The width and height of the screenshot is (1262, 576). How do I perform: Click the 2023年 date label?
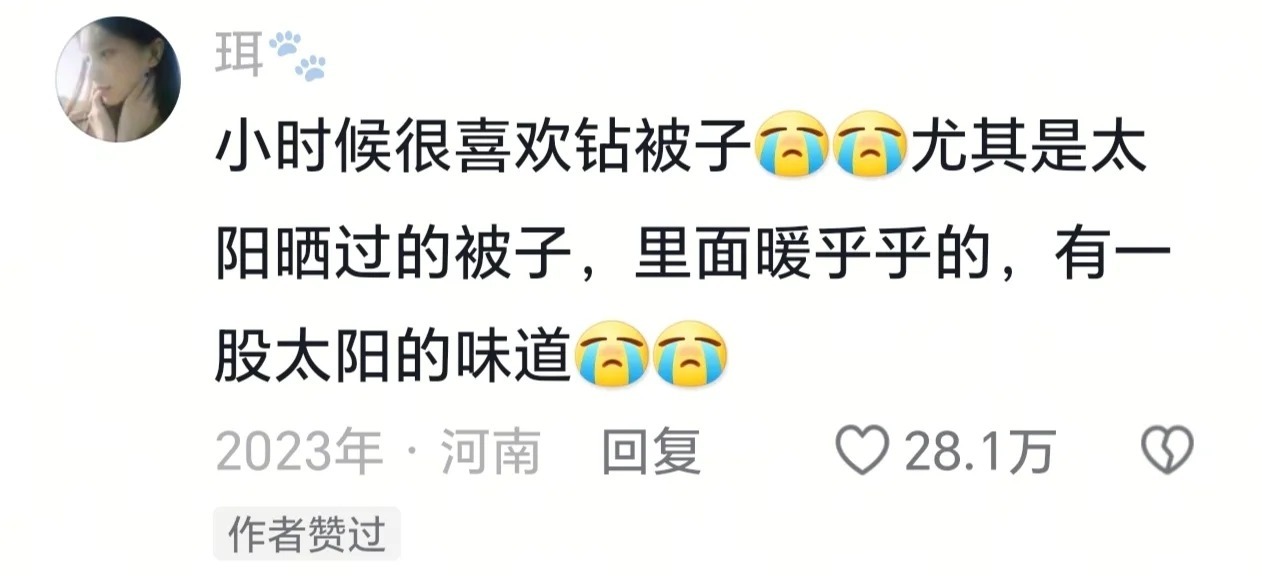coord(300,452)
